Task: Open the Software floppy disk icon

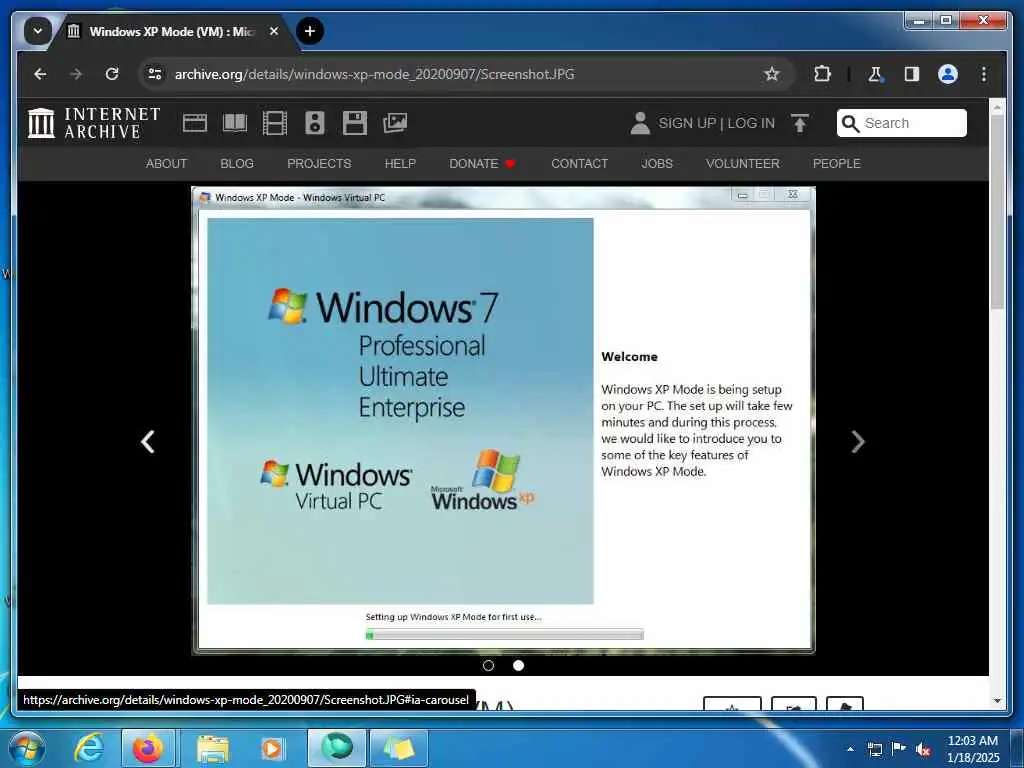Action: (x=355, y=123)
